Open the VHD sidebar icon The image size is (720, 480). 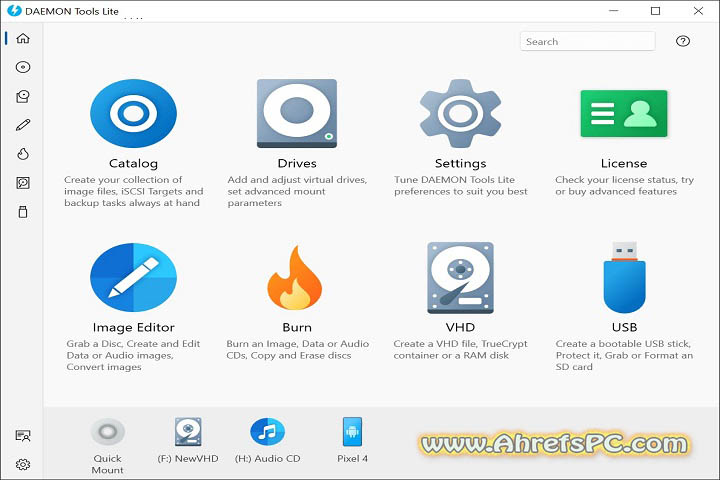tap(23, 183)
